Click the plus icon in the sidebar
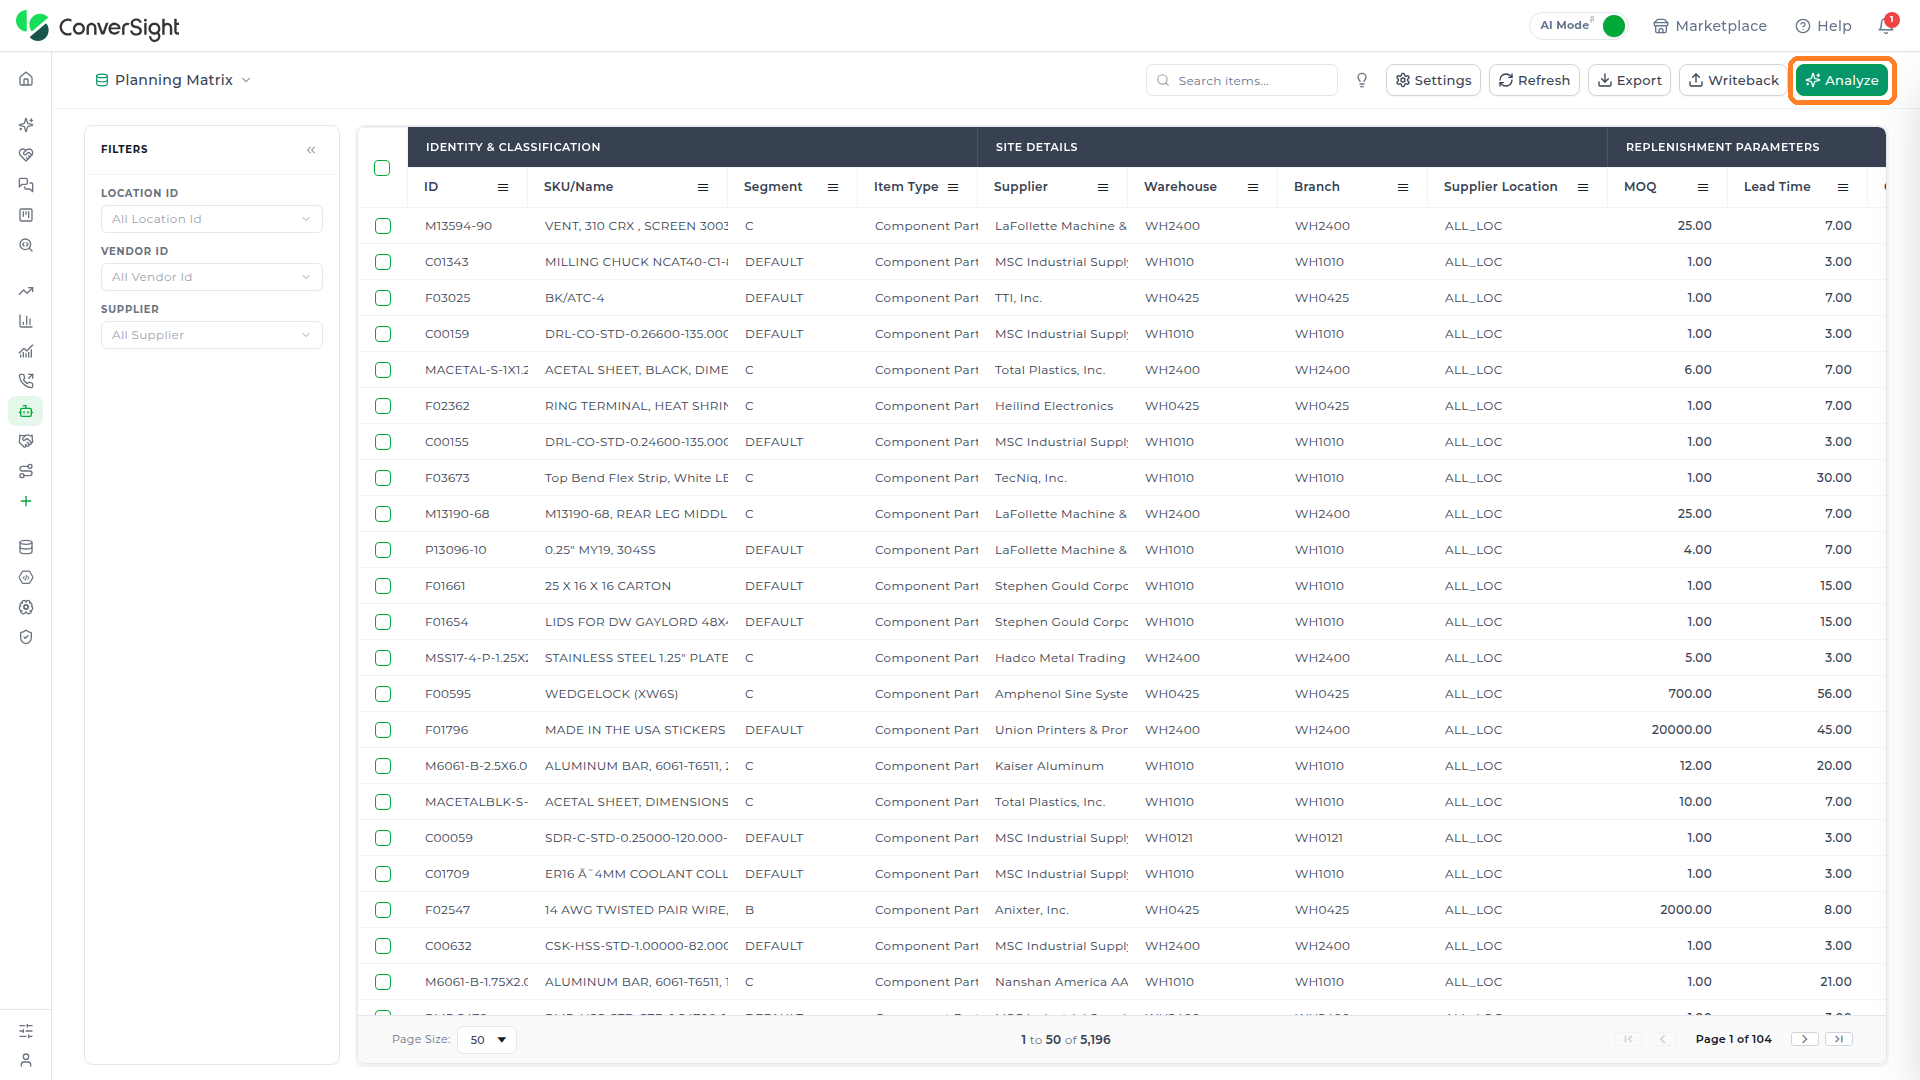Viewport: 1920px width, 1080px height. [x=26, y=501]
